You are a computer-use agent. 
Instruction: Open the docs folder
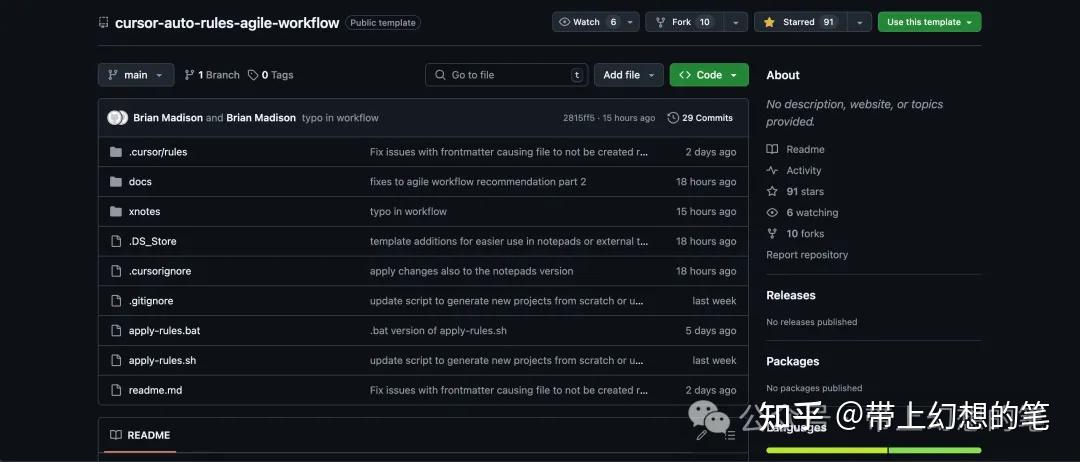140,182
